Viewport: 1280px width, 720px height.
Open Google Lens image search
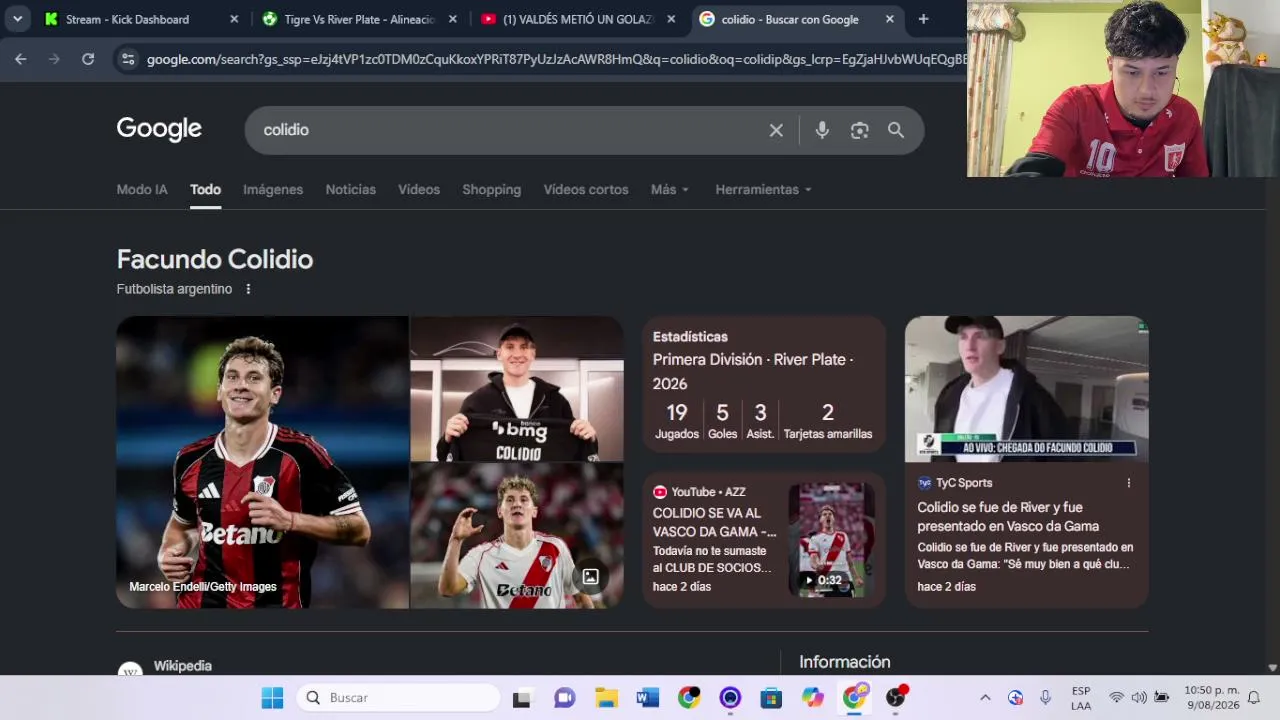coord(859,130)
